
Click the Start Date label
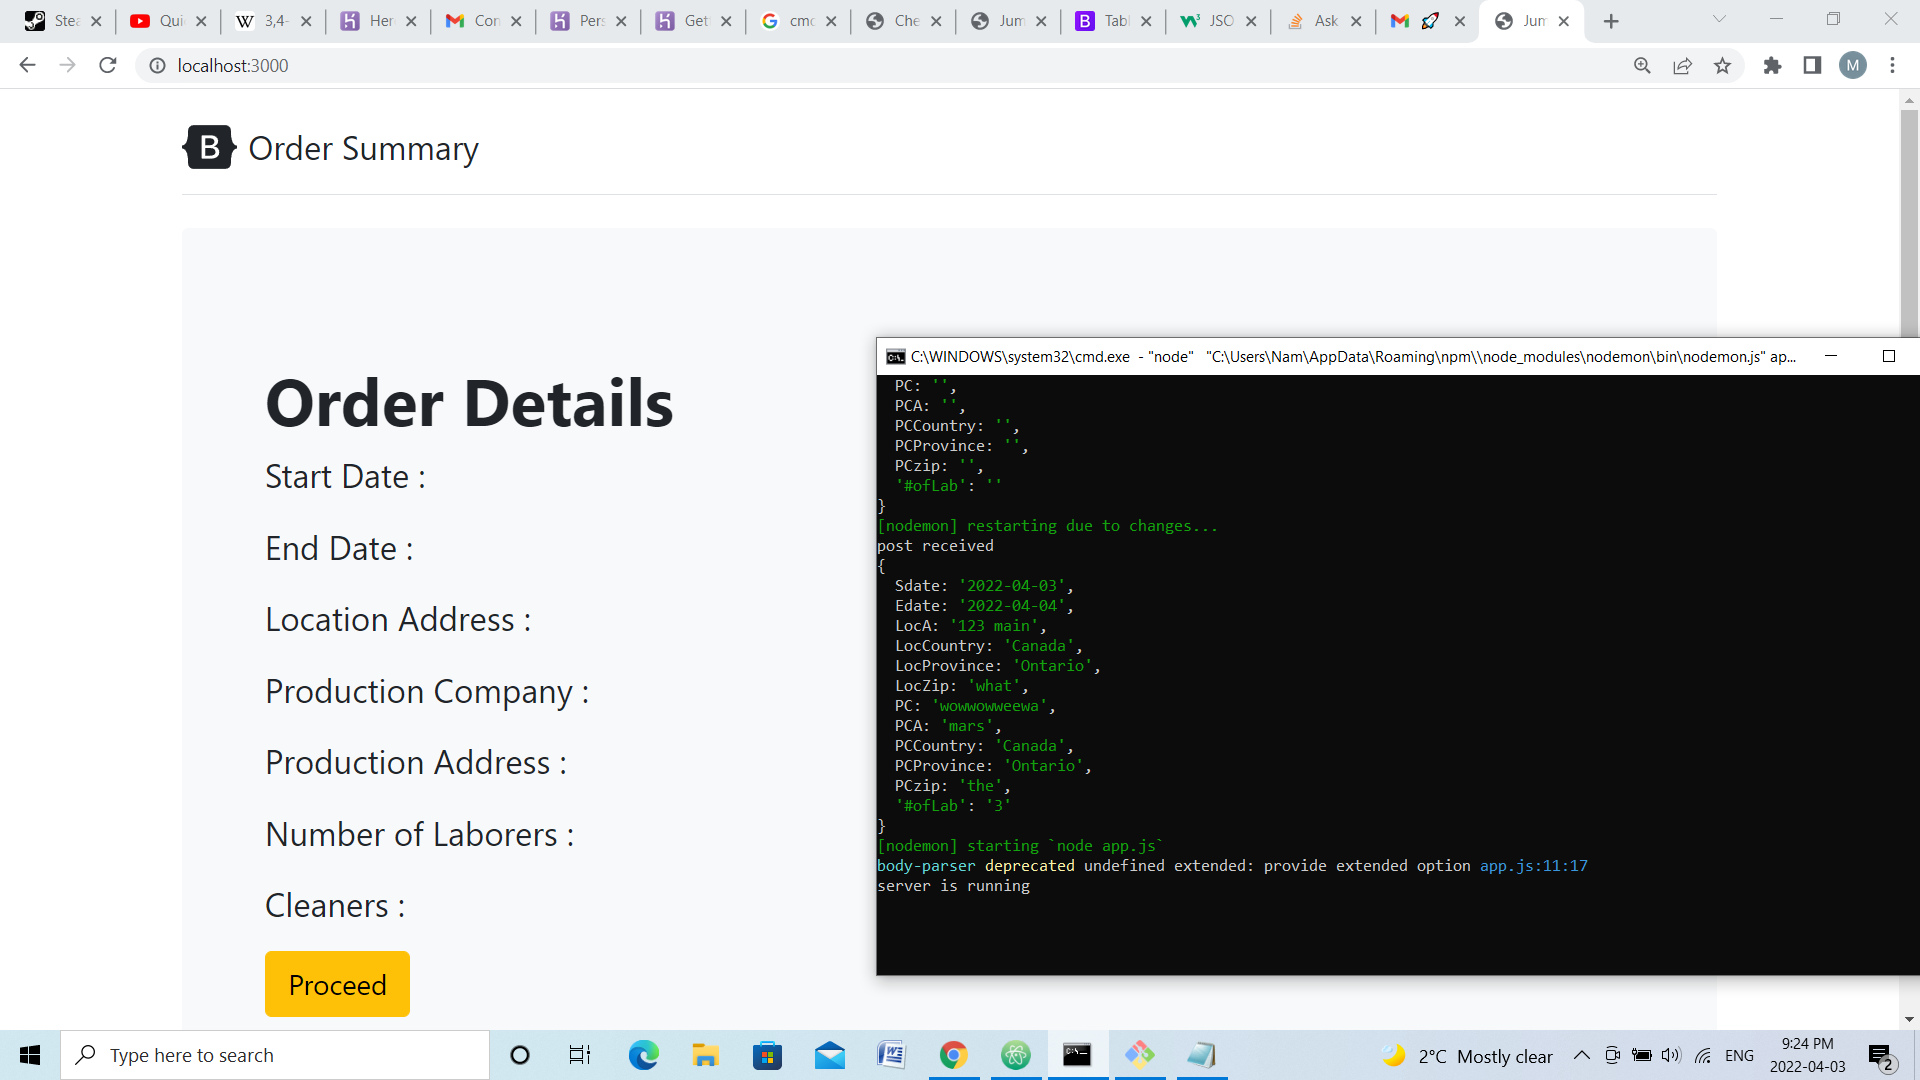click(345, 477)
